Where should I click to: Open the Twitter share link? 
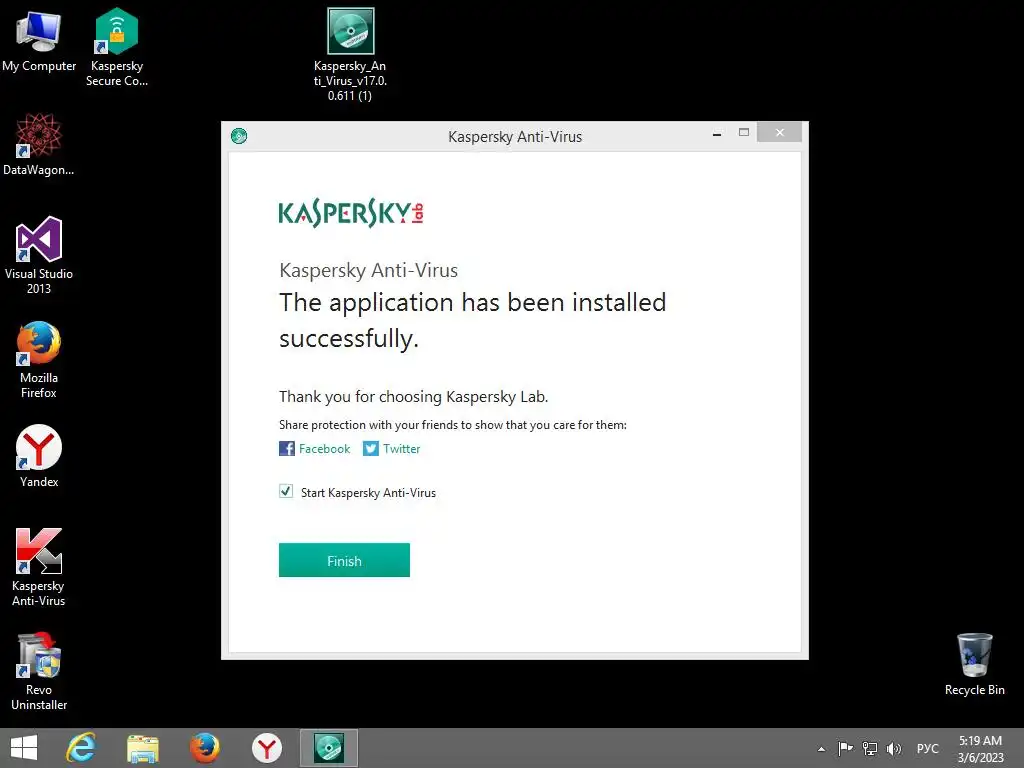pos(401,449)
